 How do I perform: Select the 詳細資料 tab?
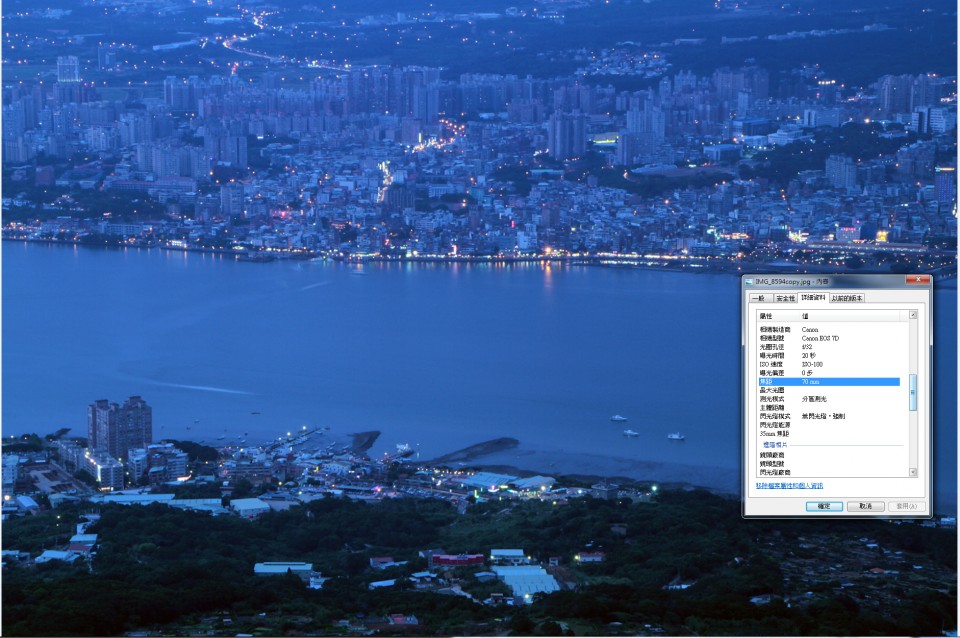tap(813, 298)
